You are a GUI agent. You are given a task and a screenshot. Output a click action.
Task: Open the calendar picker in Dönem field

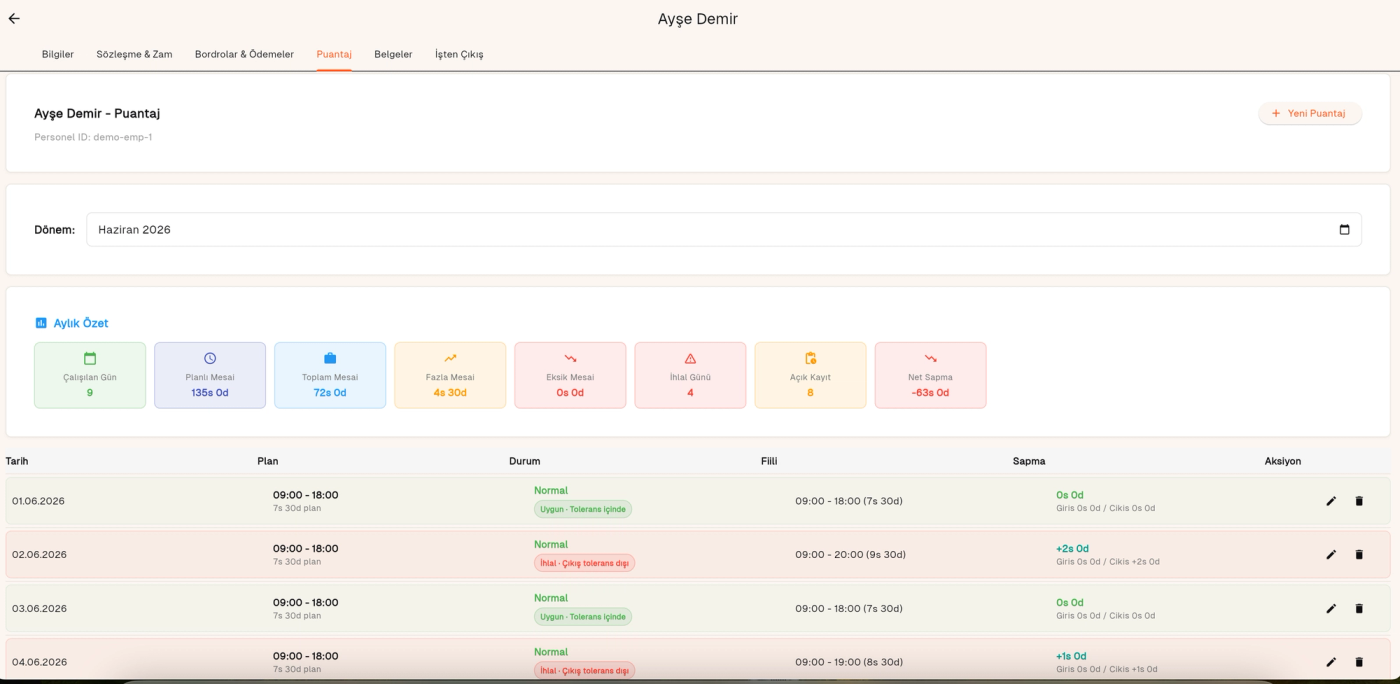(1344, 230)
